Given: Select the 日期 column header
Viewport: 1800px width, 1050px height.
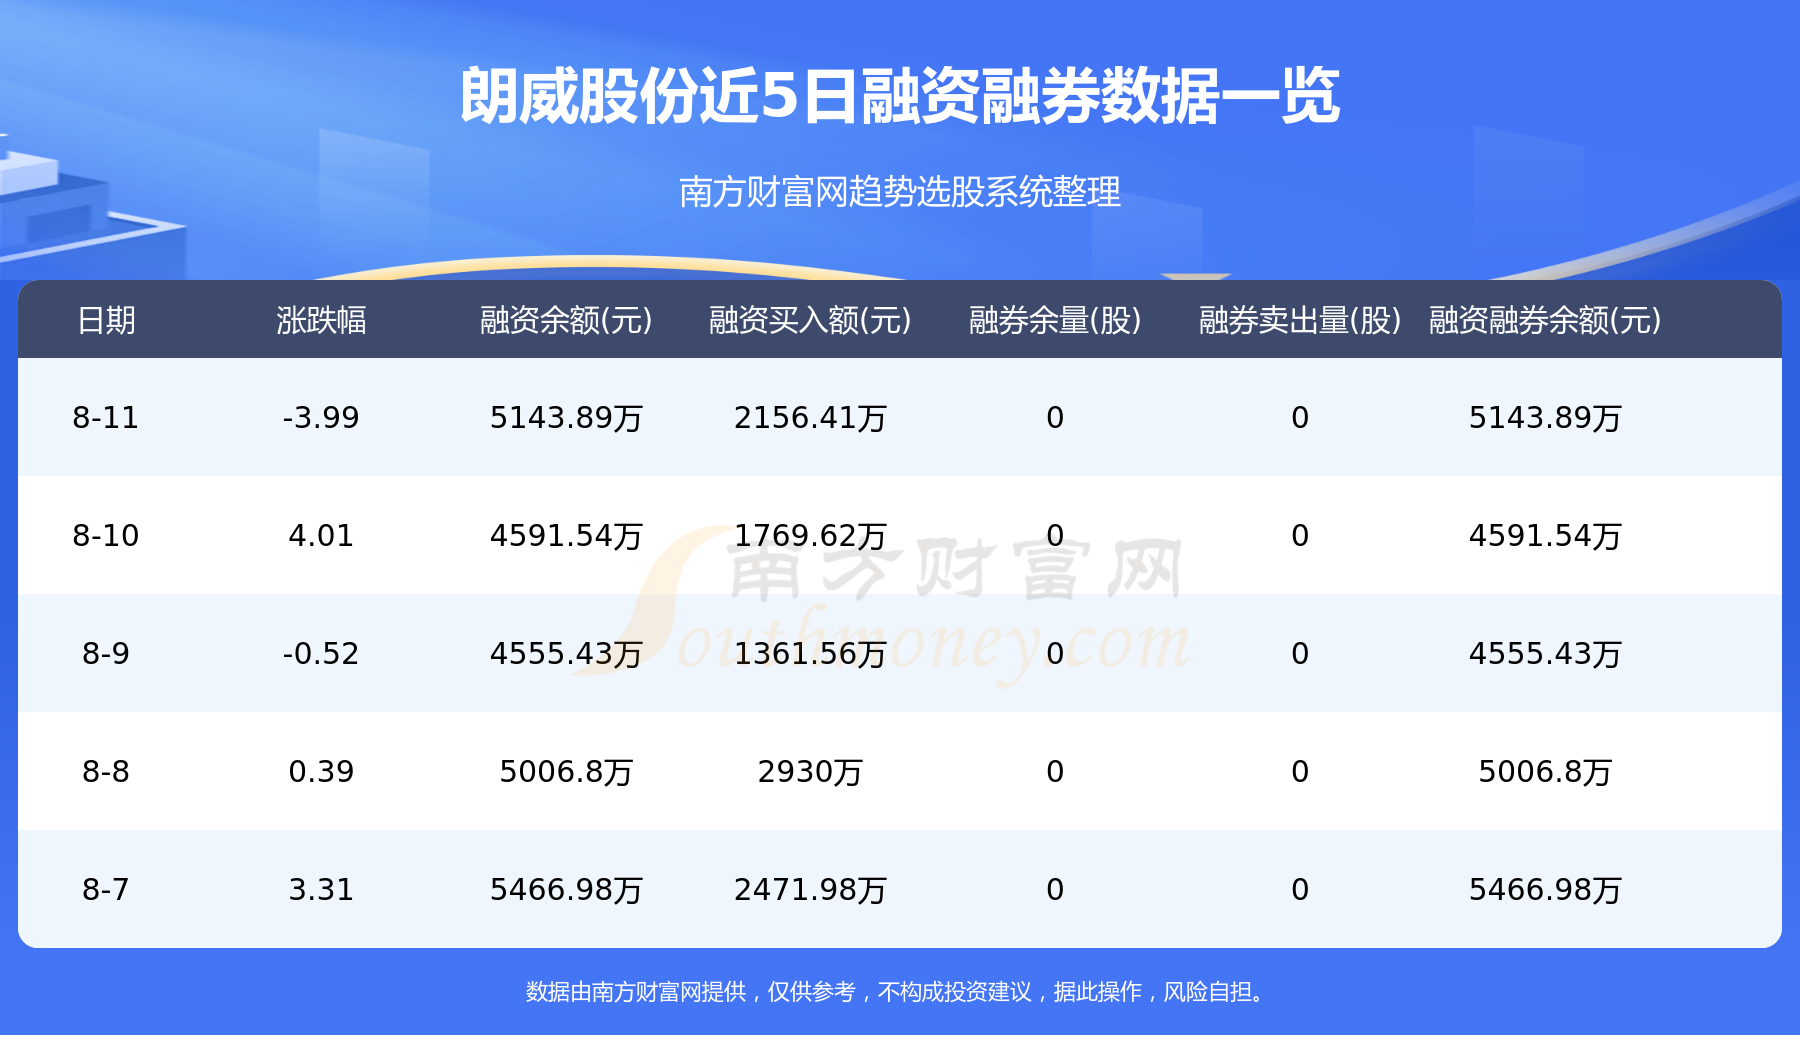Looking at the screenshot, I should point(106,320).
